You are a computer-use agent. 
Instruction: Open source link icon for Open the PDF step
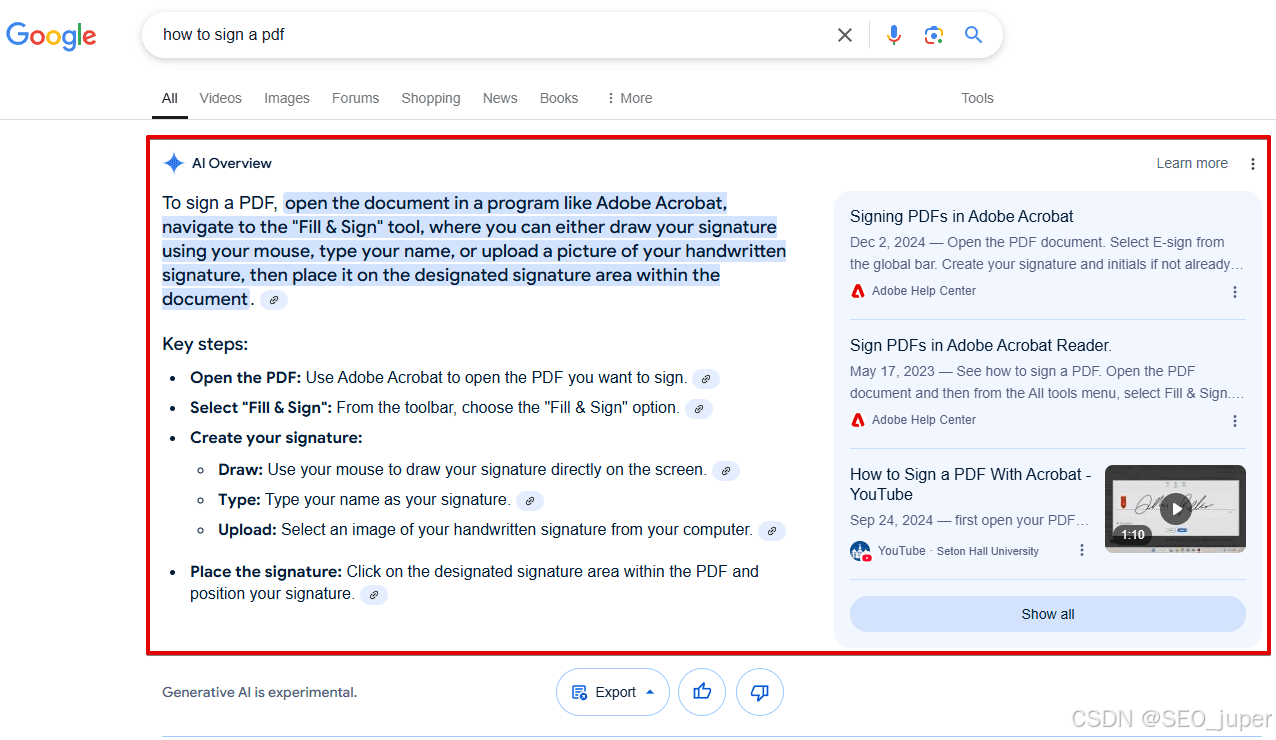[706, 379]
